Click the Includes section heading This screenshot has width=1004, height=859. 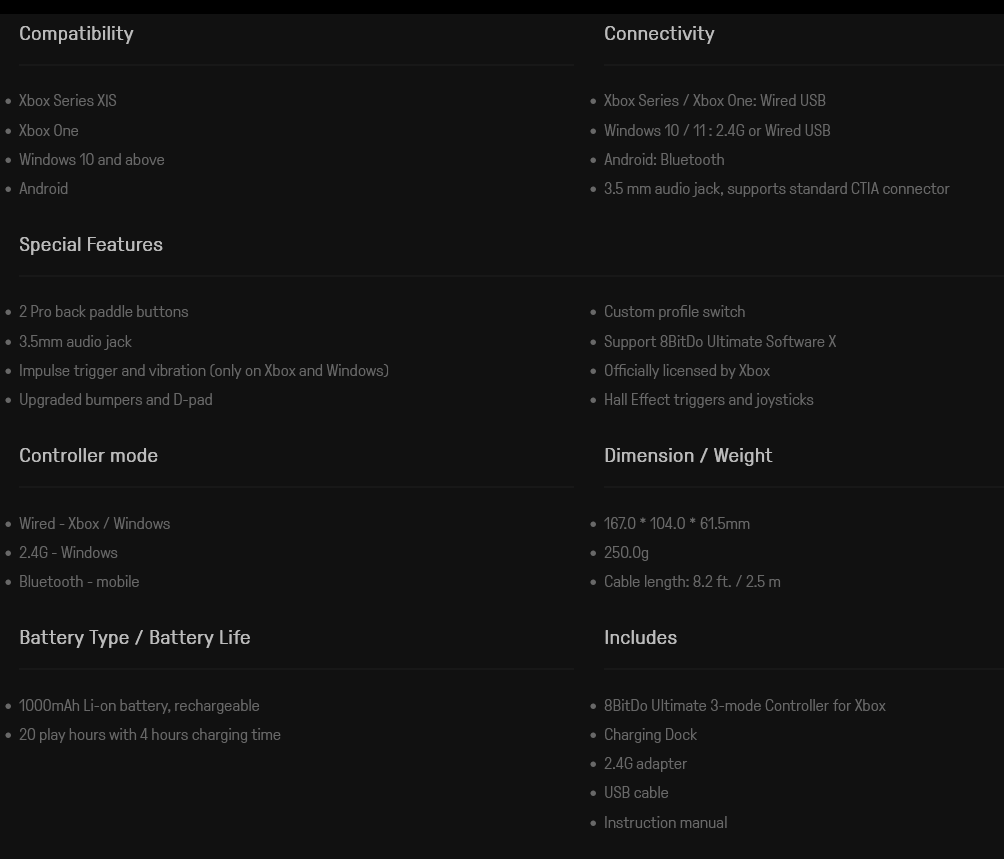(640, 637)
